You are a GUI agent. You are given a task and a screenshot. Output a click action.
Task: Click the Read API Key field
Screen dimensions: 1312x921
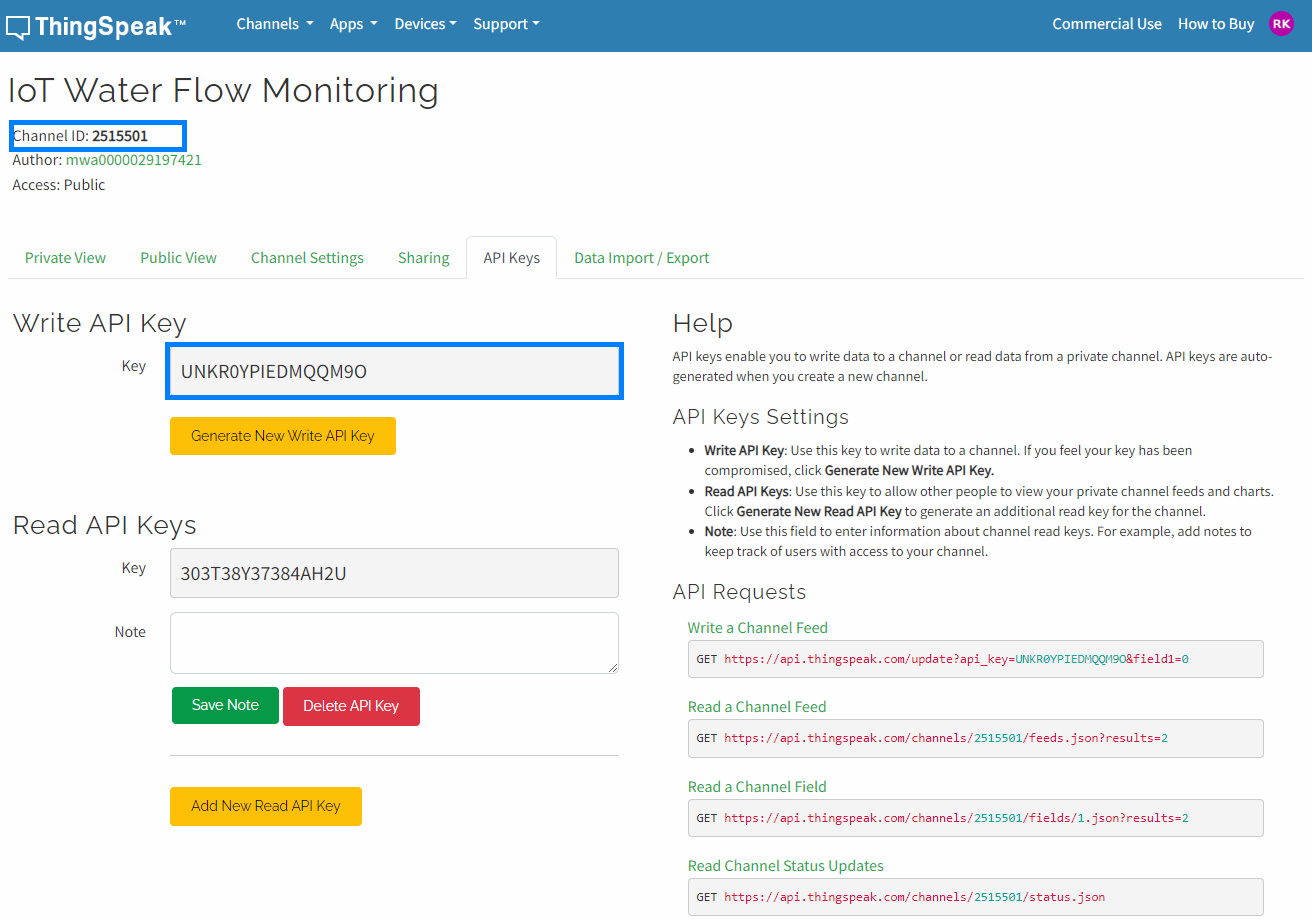394,573
